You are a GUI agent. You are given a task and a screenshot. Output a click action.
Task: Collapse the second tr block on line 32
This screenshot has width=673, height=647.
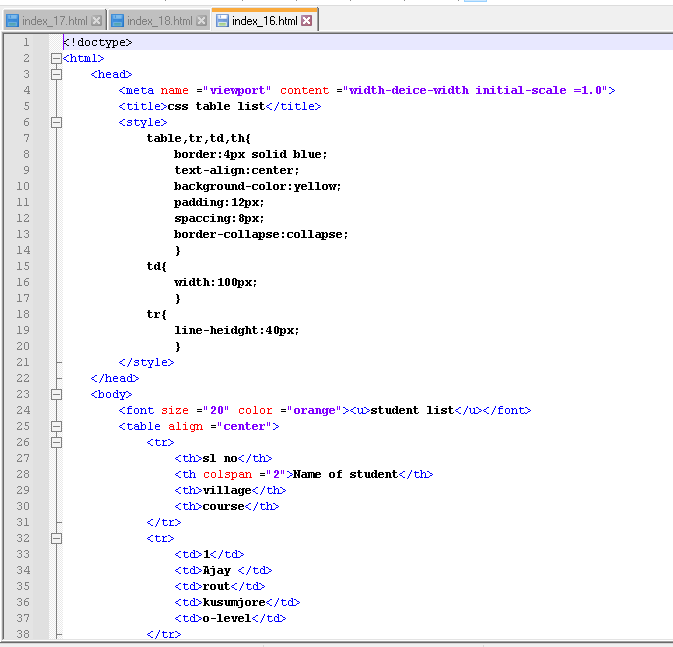pos(56,538)
